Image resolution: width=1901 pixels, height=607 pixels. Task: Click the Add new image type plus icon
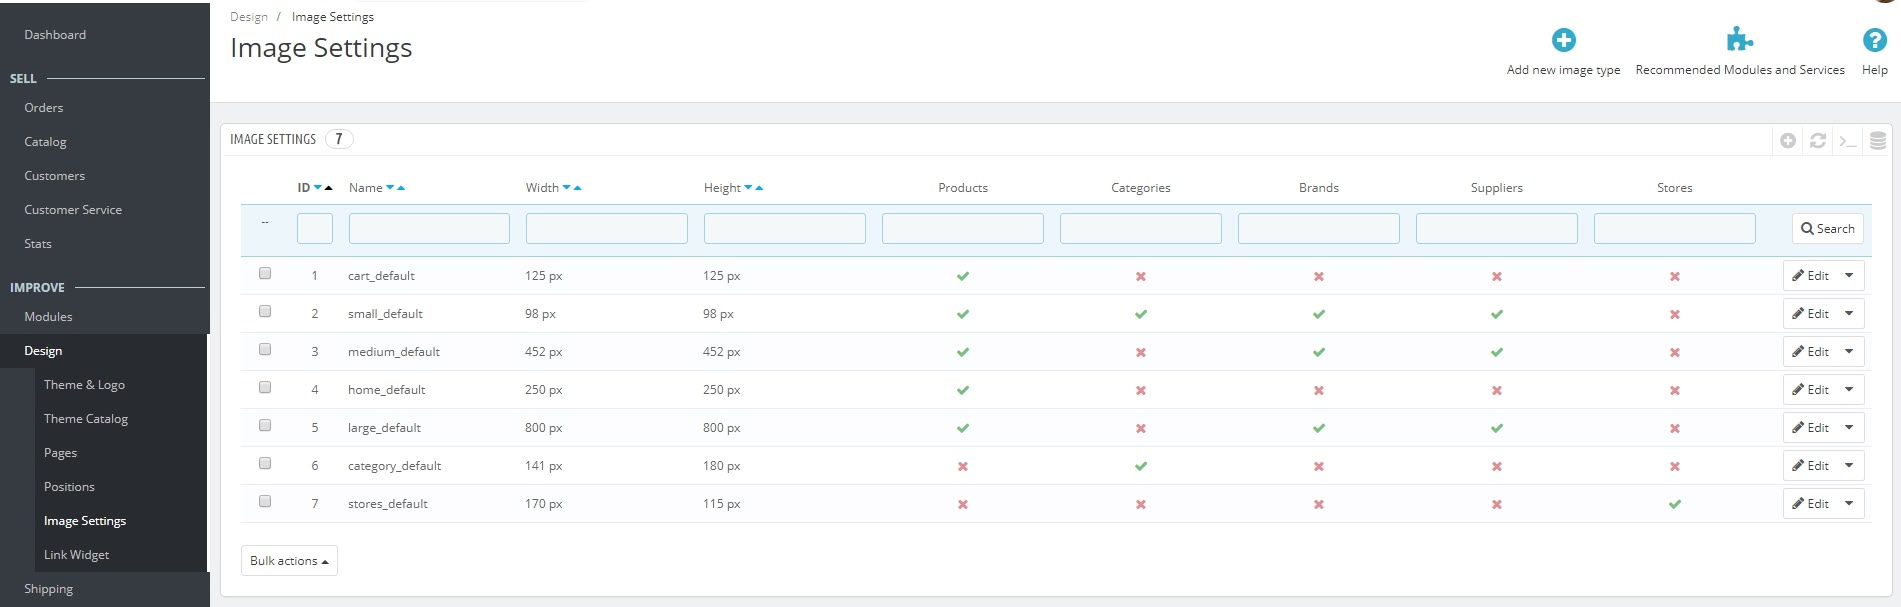tap(1563, 40)
